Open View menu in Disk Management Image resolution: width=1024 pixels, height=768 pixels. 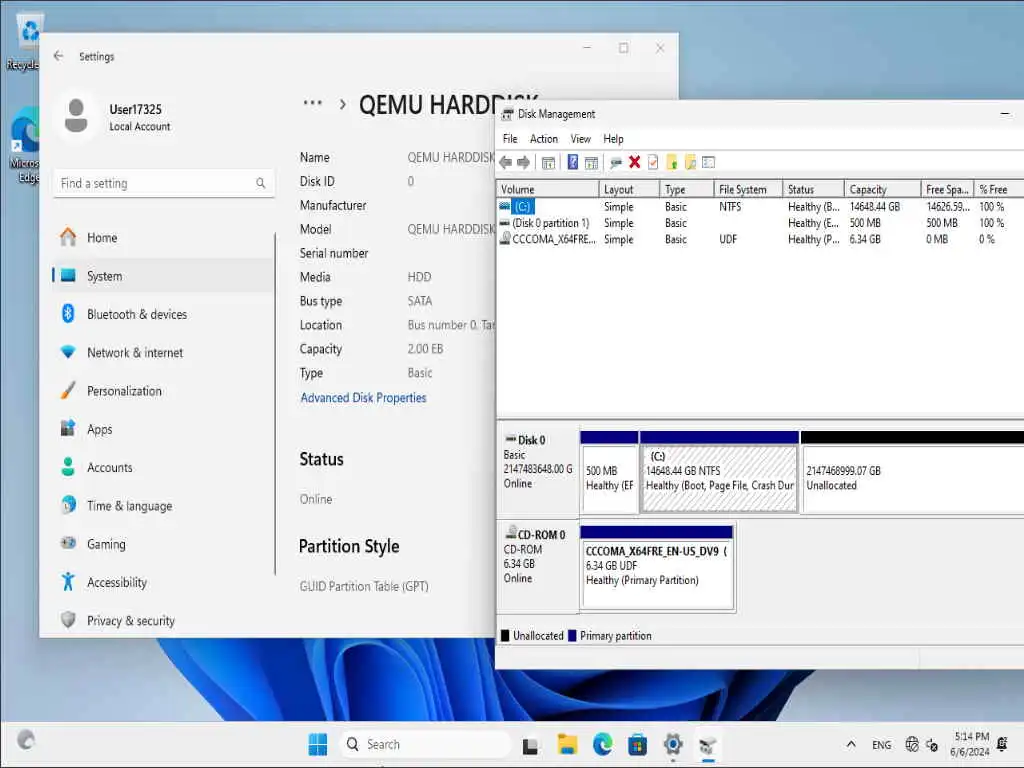[x=581, y=138]
